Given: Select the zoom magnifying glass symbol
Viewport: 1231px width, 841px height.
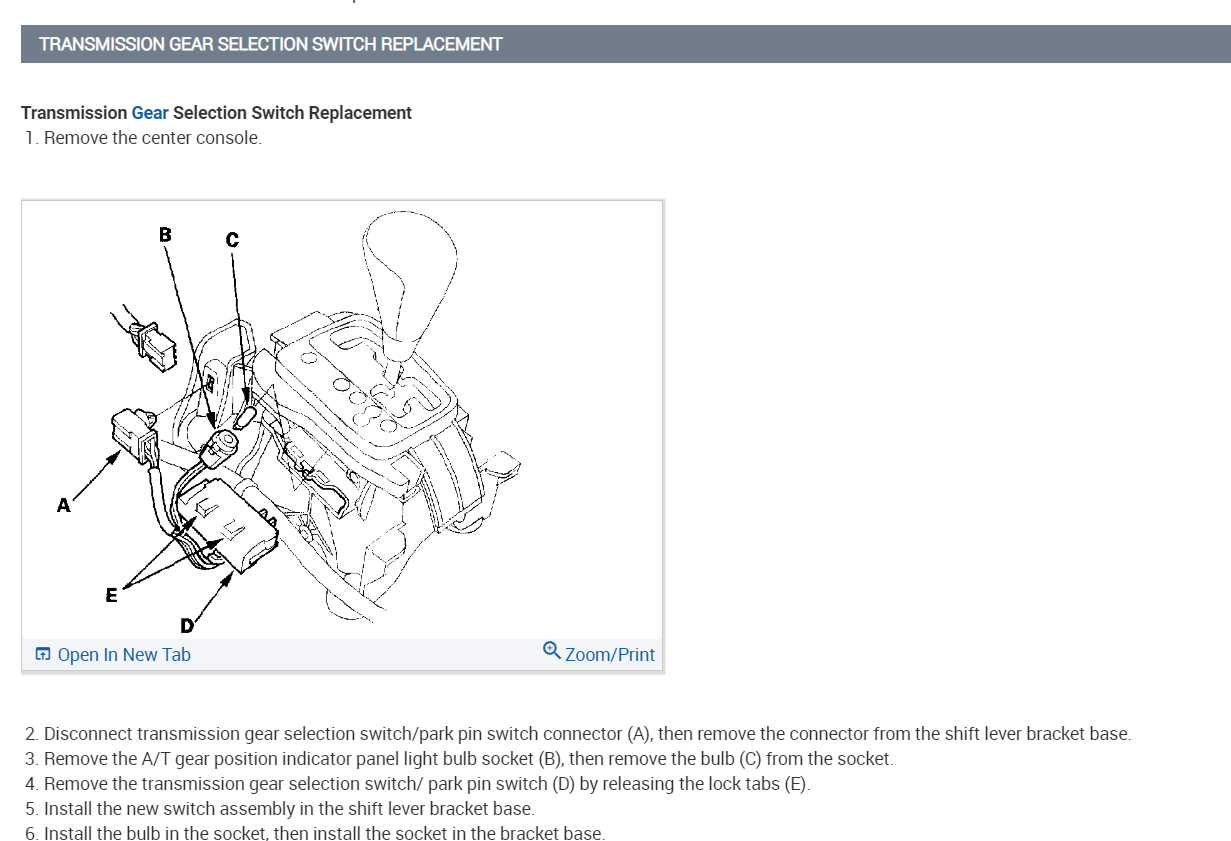Looking at the screenshot, I should (551, 653).
